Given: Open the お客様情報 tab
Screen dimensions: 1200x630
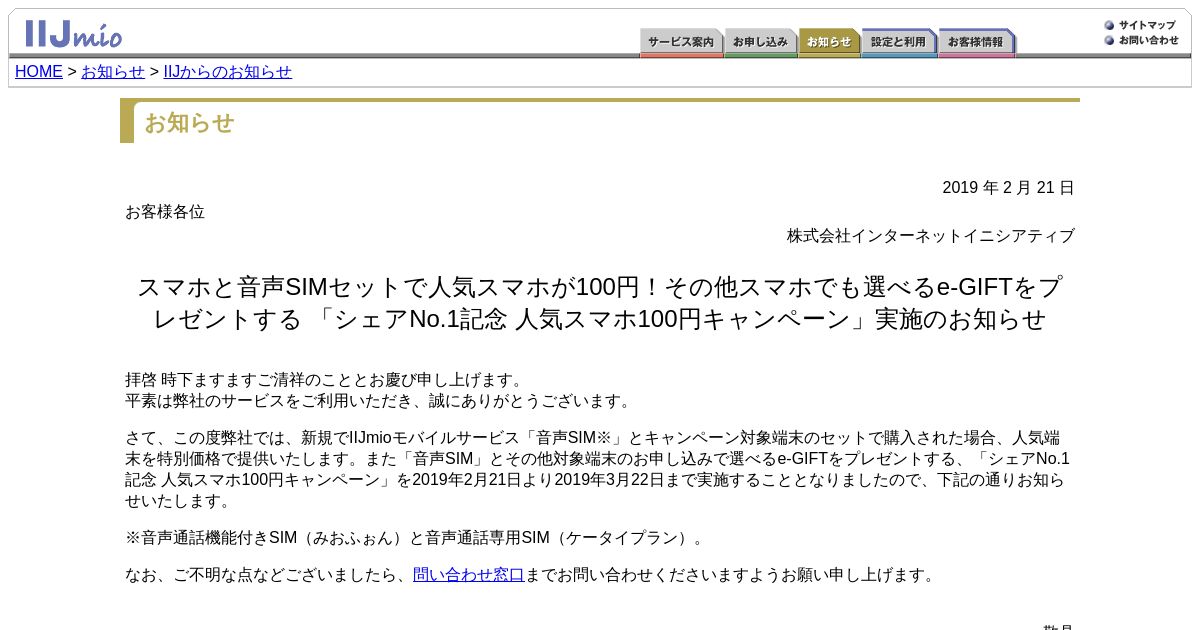Looking at the screenshot, I should [x=976, y=43].
